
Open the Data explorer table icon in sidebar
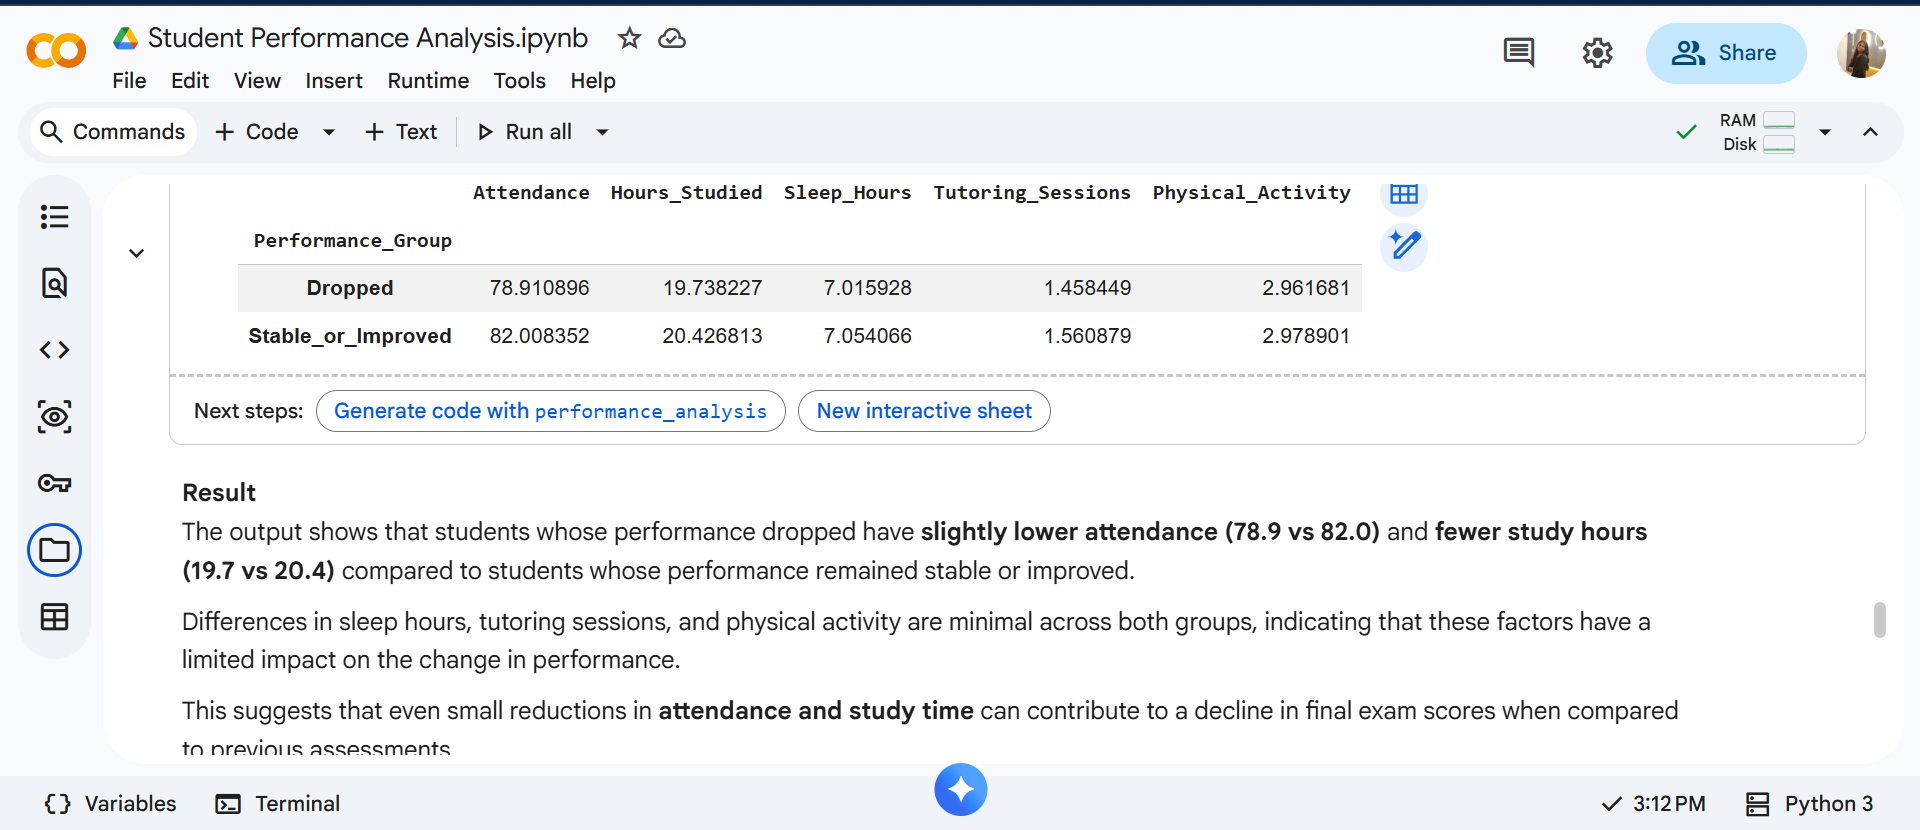point(54,617)
